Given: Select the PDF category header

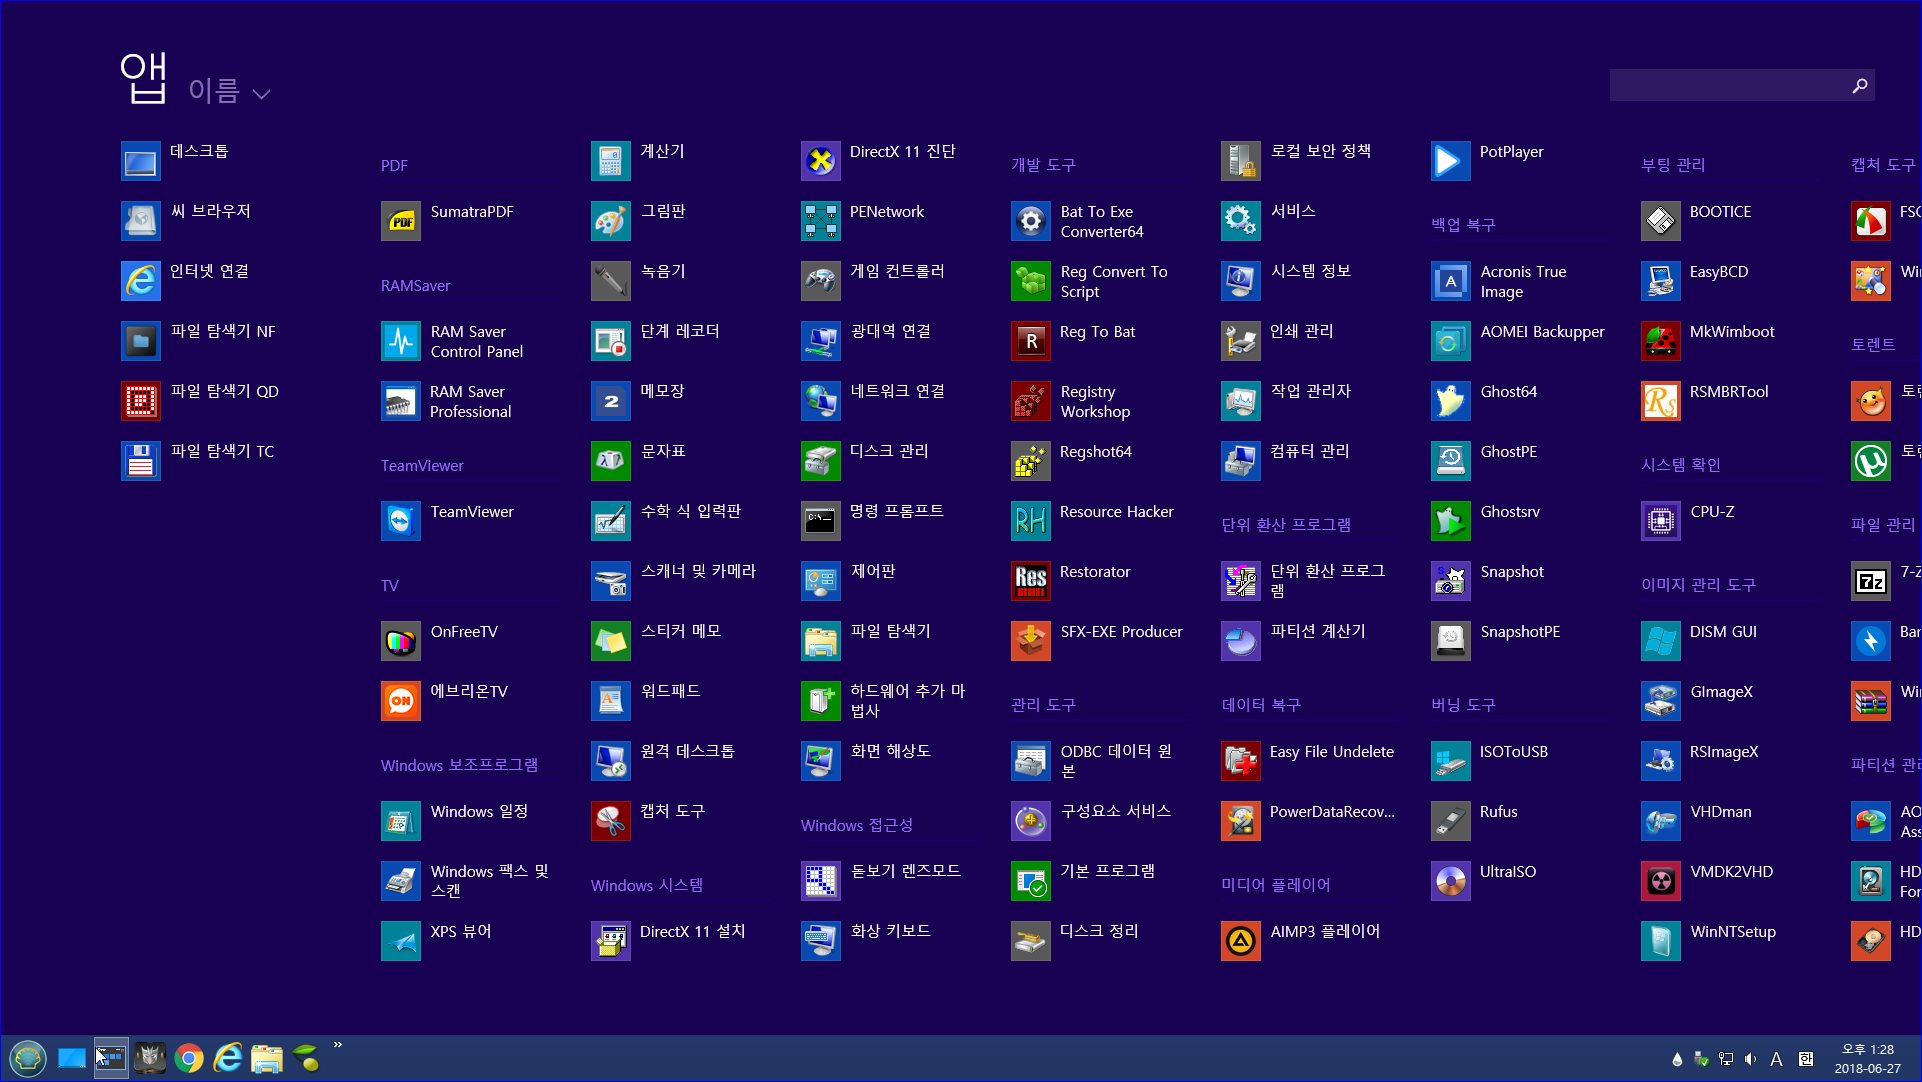Looking at the screenshot, I should 394,166.
